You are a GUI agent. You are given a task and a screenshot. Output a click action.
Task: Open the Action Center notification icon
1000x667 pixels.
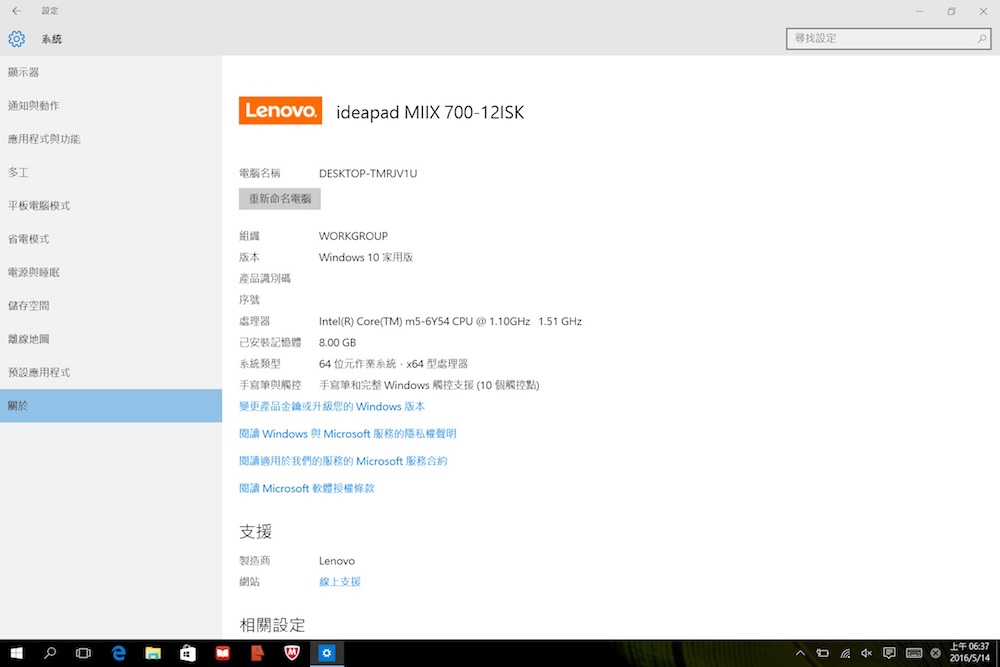pos(889,653)
